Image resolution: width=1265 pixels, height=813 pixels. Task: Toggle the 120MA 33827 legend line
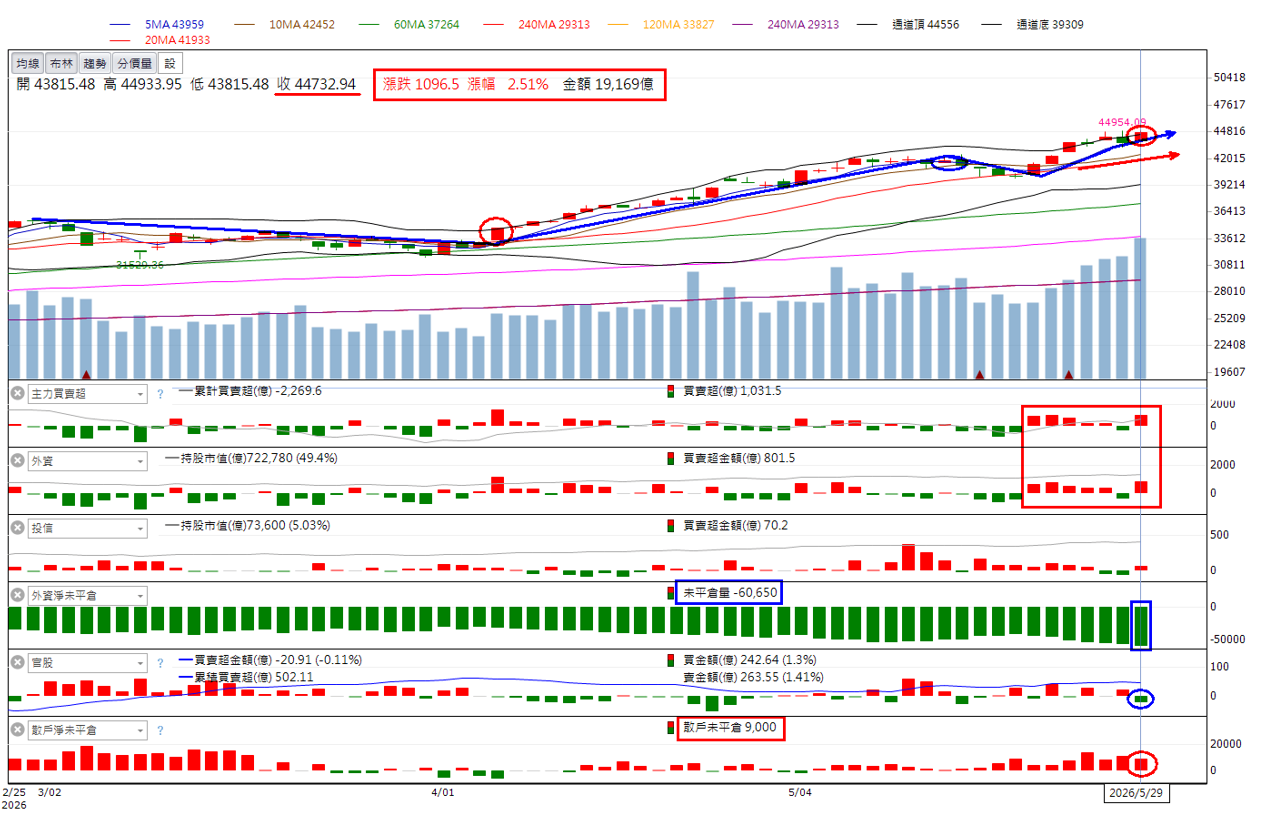(x=663, y=24)
